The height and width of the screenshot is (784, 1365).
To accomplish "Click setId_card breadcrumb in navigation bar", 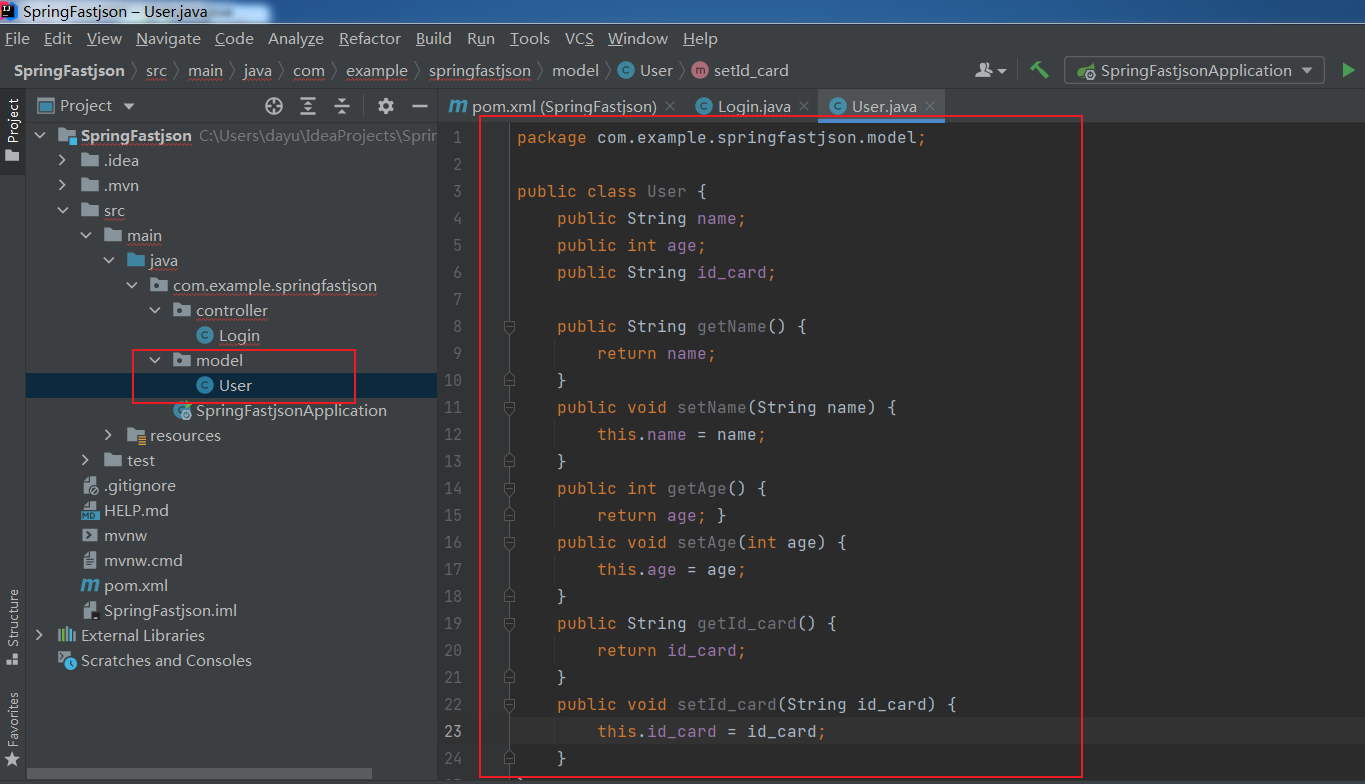I will point(741,71).
